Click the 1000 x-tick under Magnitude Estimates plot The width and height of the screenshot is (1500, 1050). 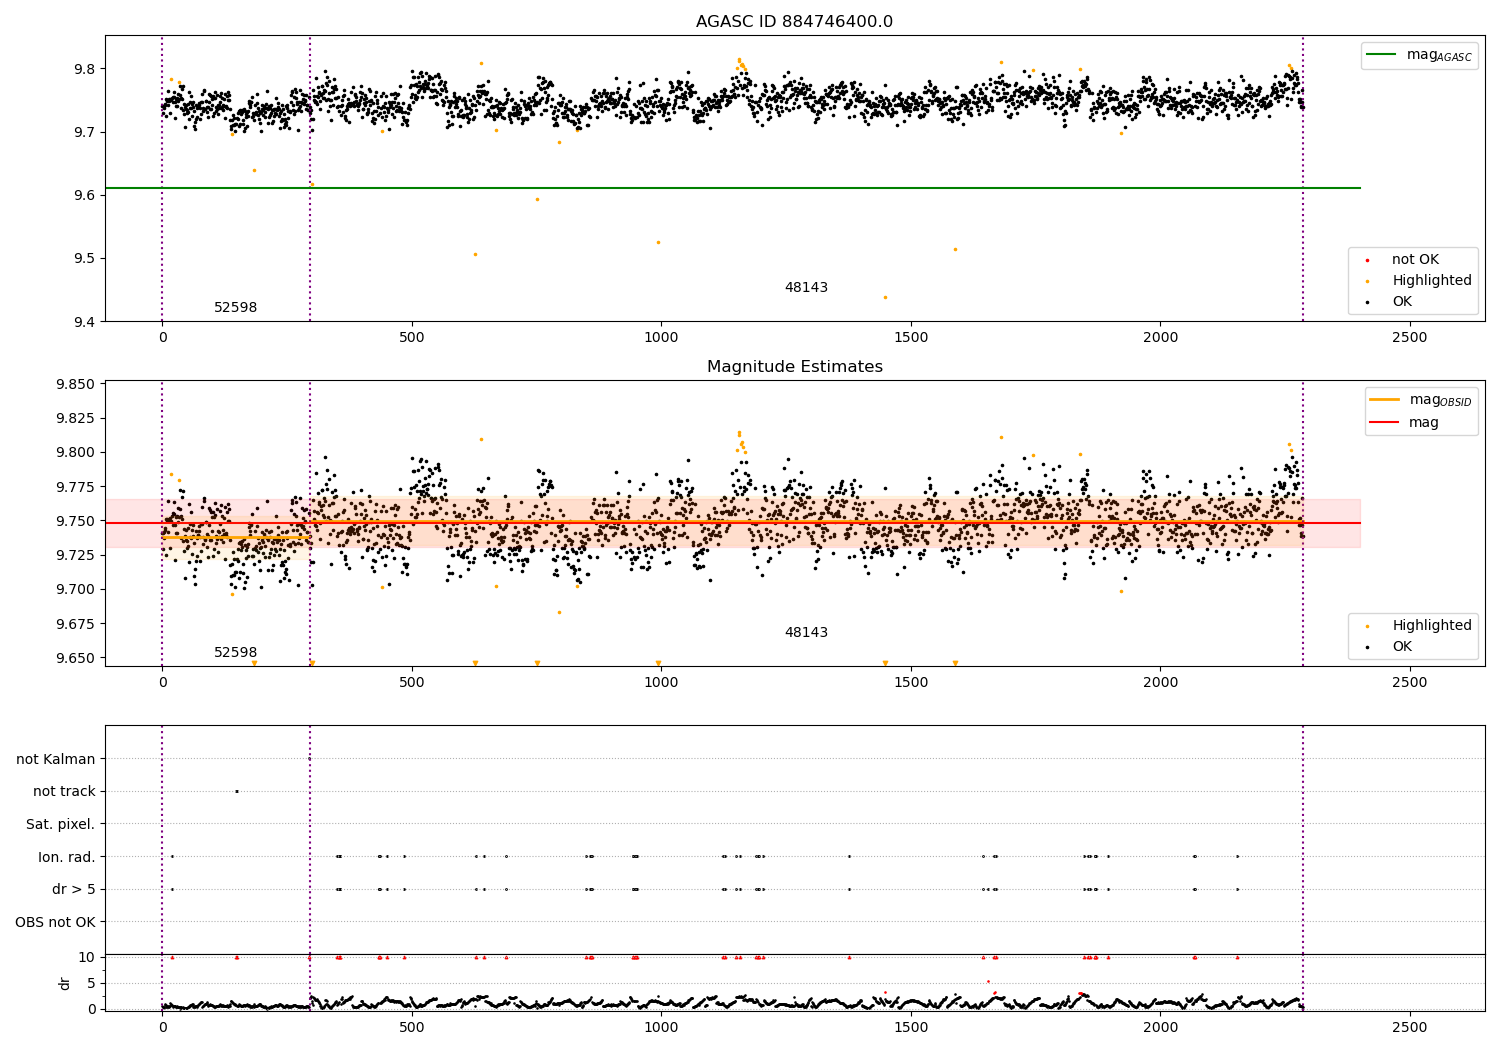click(661, 683)
